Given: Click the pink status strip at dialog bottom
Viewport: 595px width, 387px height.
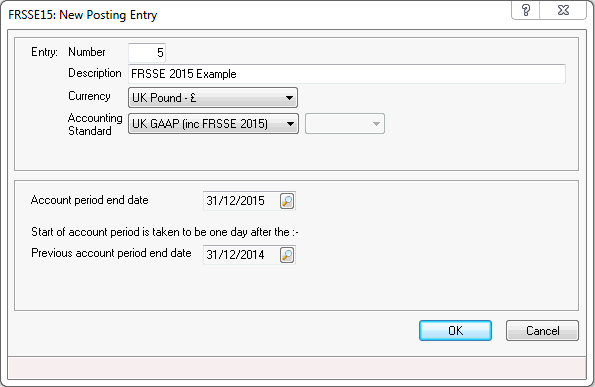Looking at the screenshot, I should point(297,368).
